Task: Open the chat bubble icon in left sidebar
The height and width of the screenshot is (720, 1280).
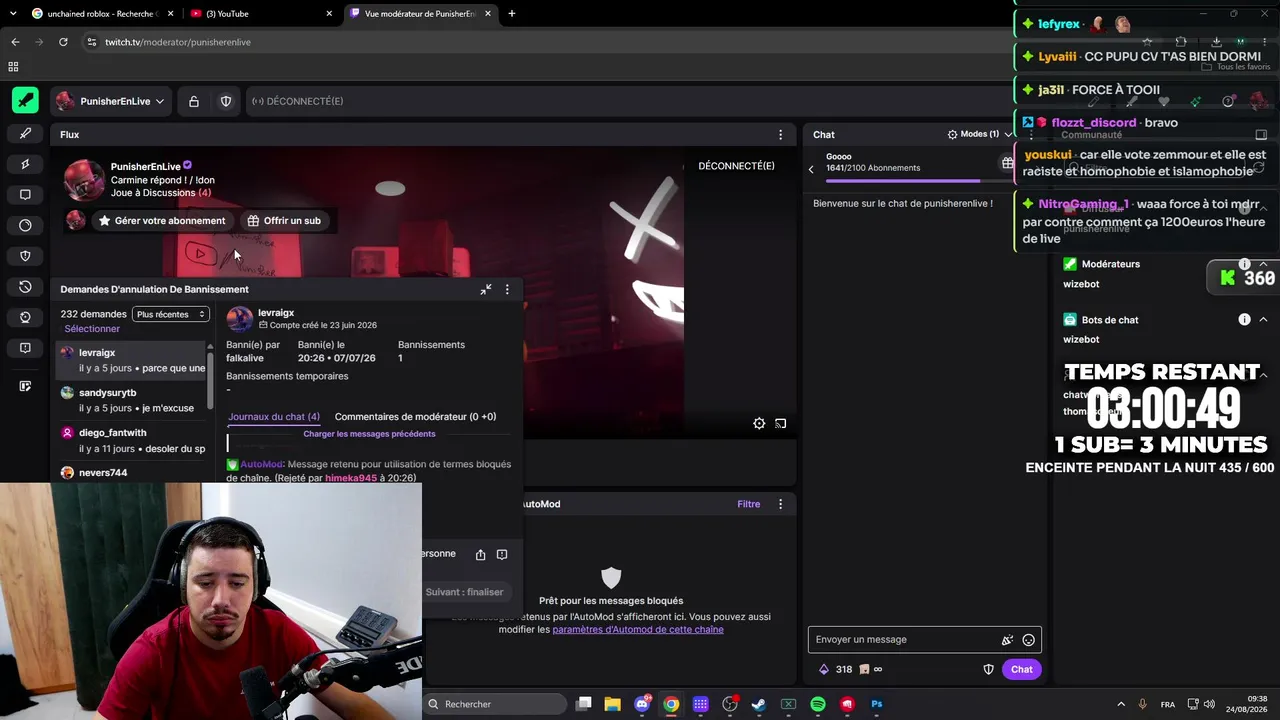Action: pyautogui.click(x=25, y=195)
